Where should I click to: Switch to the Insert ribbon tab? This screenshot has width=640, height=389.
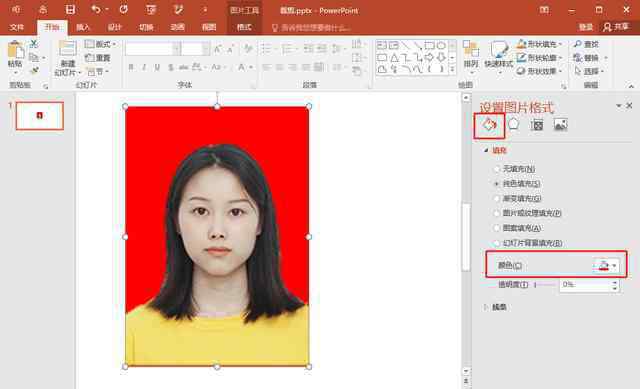(83, 27)
